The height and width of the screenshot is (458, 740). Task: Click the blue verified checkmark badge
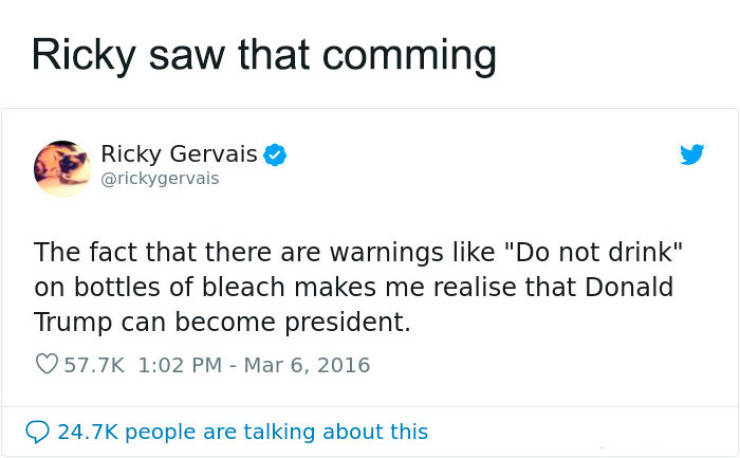coord(275,155)
